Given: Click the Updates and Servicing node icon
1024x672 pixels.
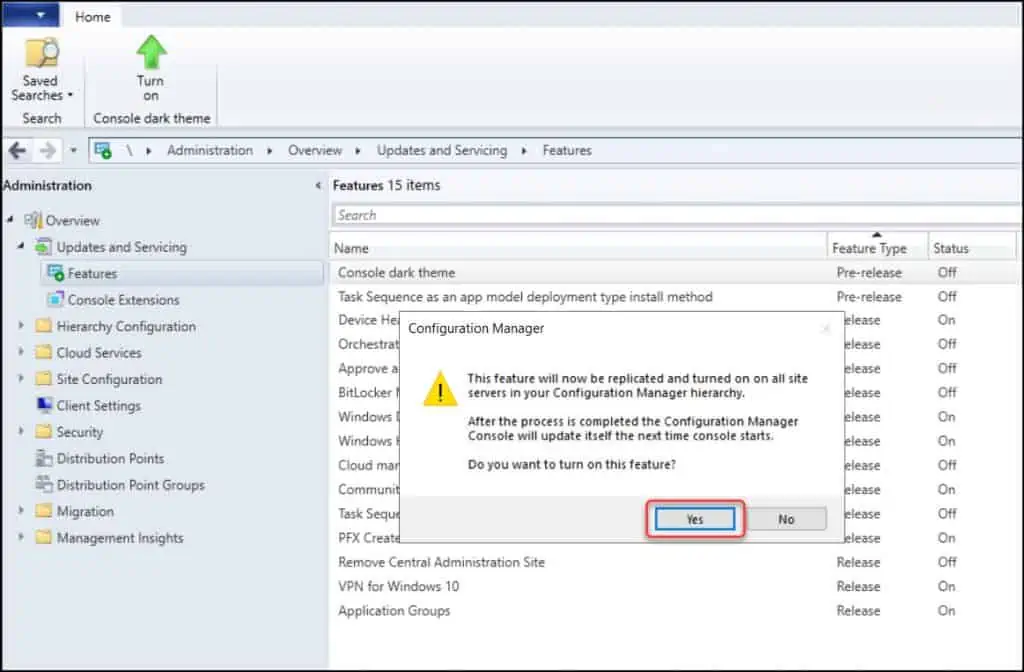Looking at the screenshot, I should (x=43, y=247).
